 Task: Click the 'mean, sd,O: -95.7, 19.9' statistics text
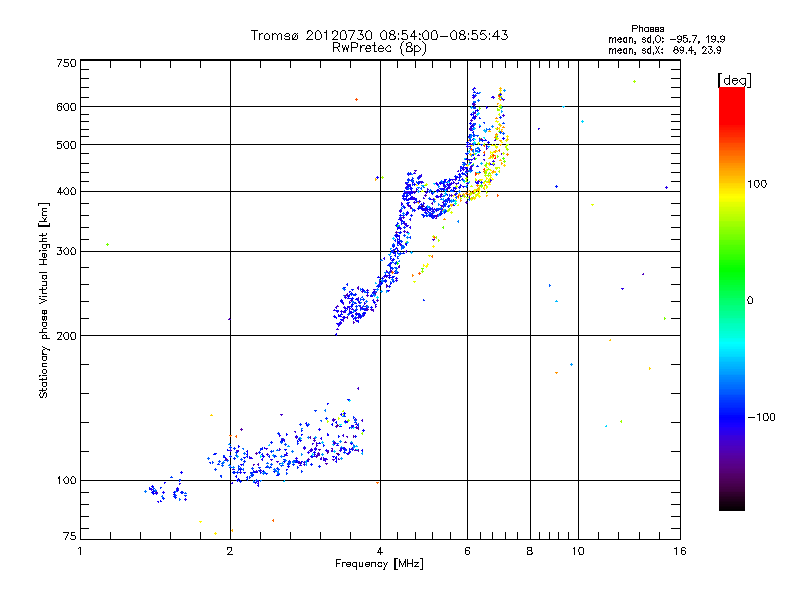[x=666, y=39]
